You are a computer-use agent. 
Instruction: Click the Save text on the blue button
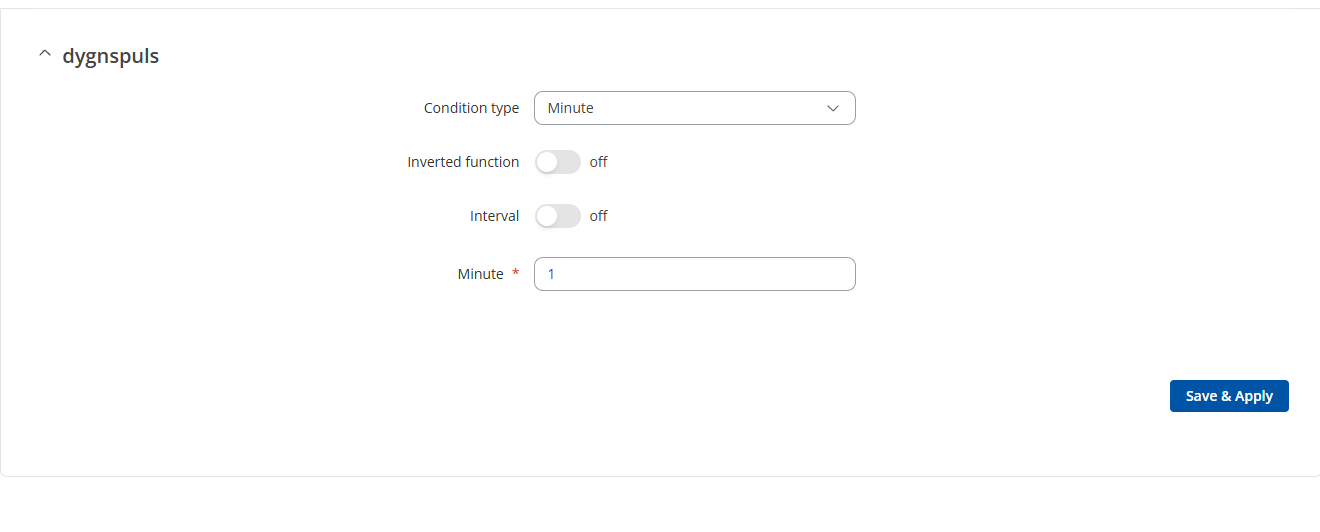coord(1201,396)
